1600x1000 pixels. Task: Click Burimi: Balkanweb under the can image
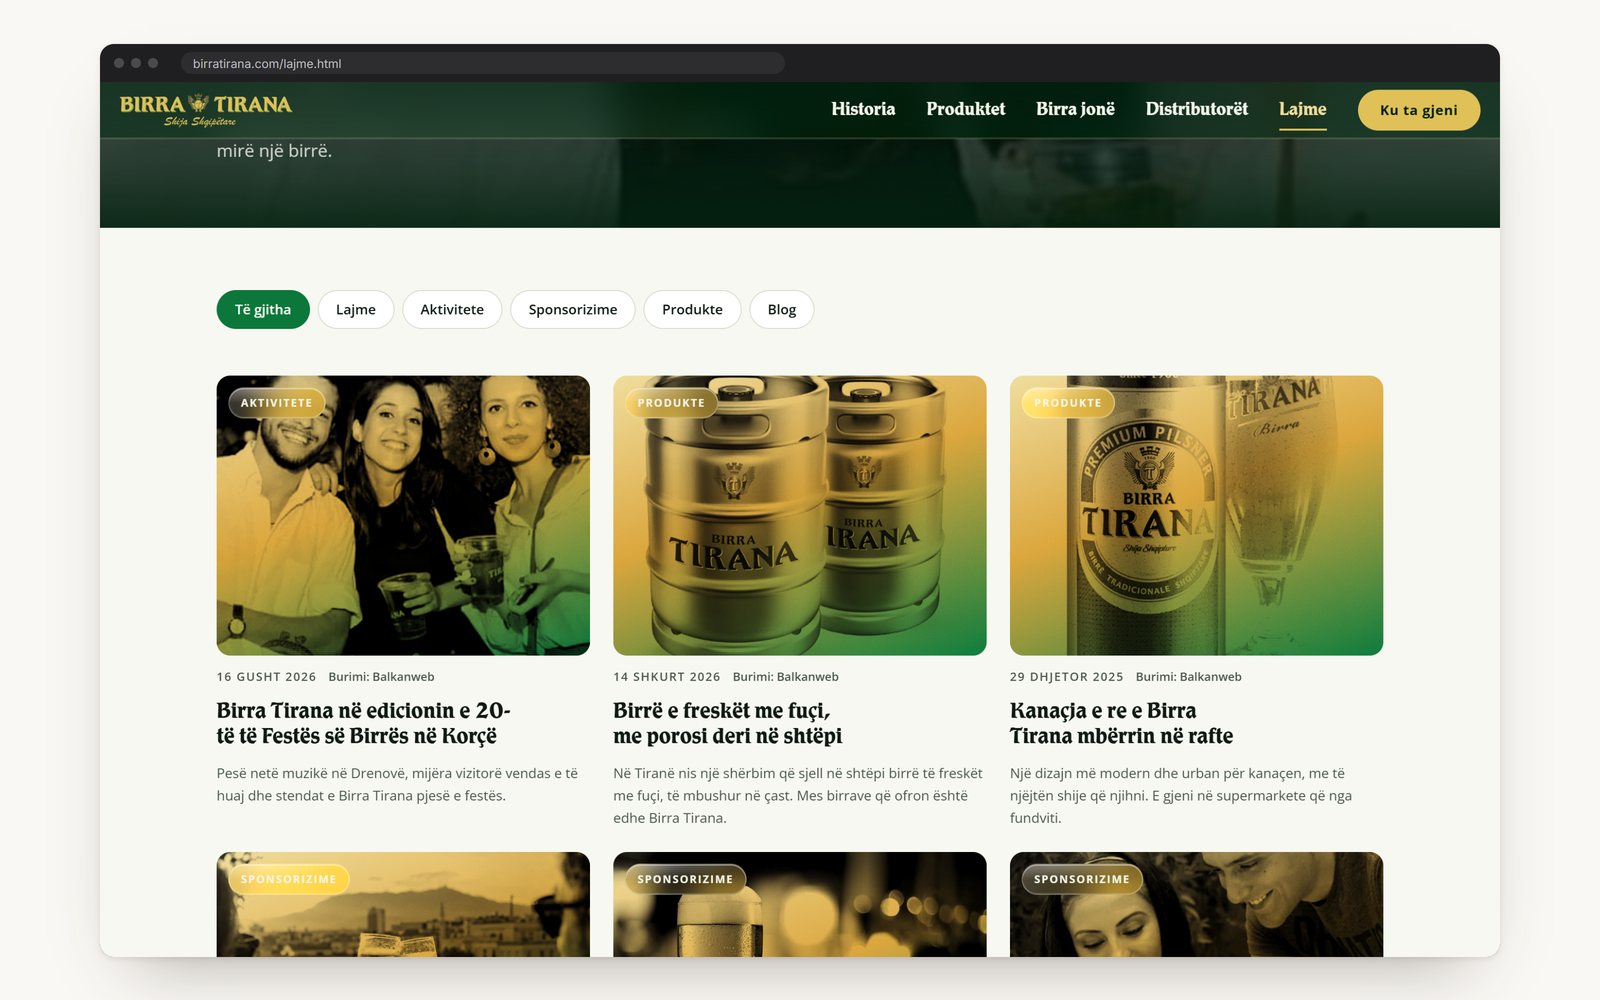point(1188,677)
